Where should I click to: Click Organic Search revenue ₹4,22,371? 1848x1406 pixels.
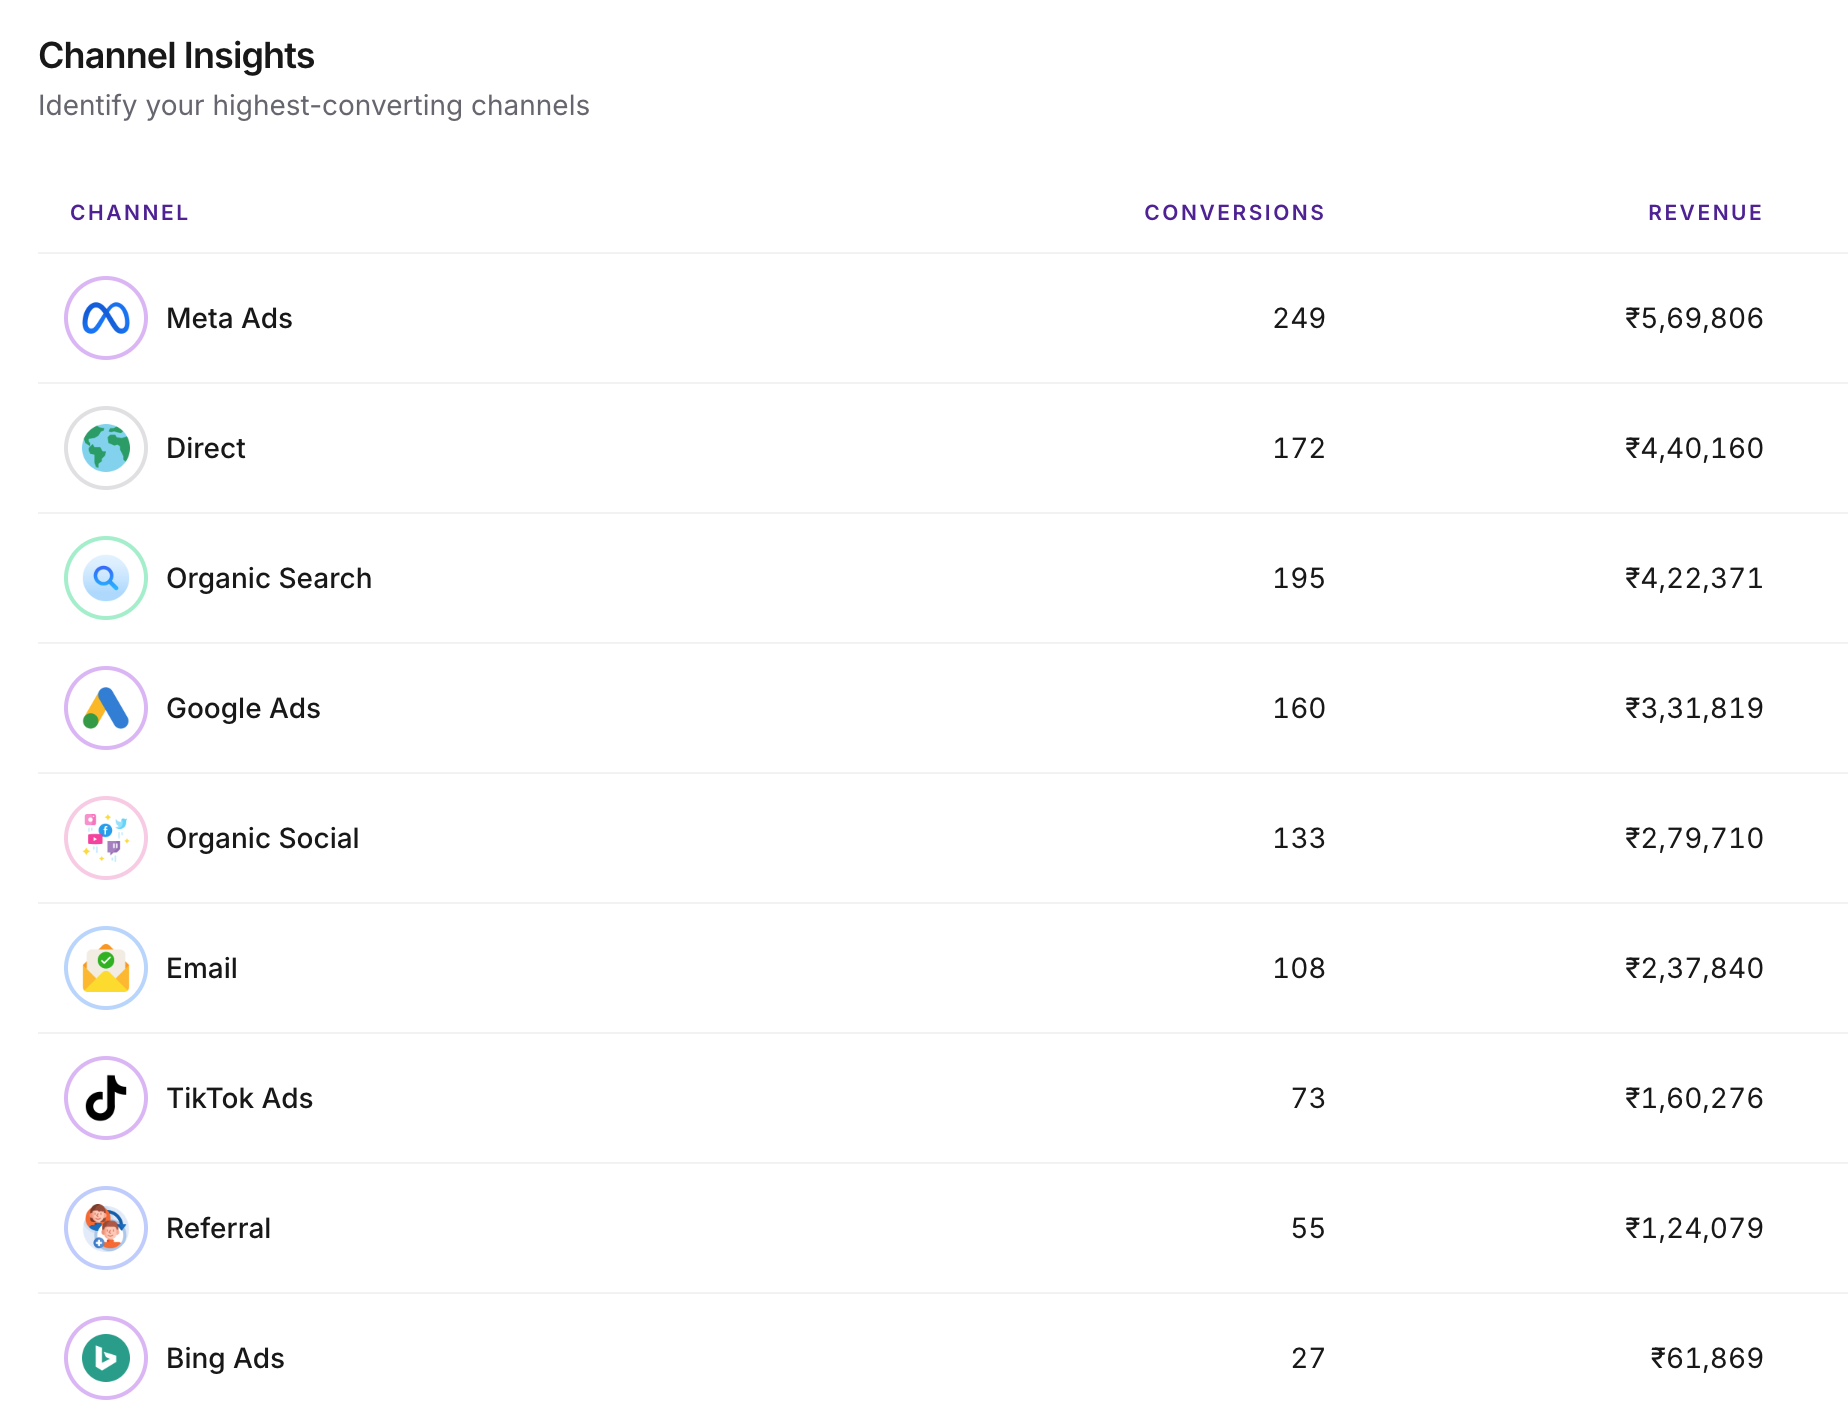1694,578
